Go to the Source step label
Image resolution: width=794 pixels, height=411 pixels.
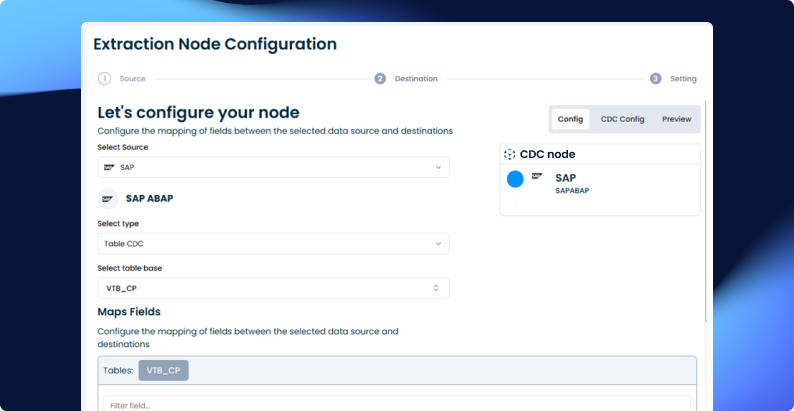[132, 78]
